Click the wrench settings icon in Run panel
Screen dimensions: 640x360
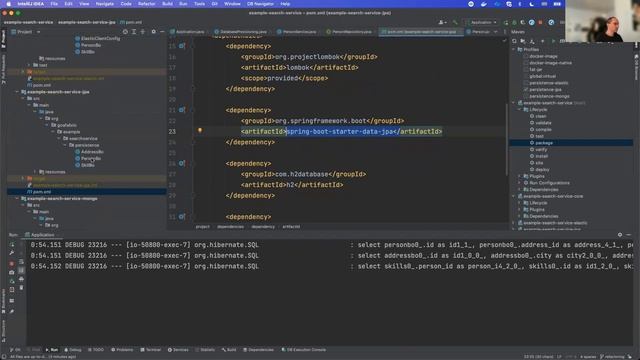(12, 253)
